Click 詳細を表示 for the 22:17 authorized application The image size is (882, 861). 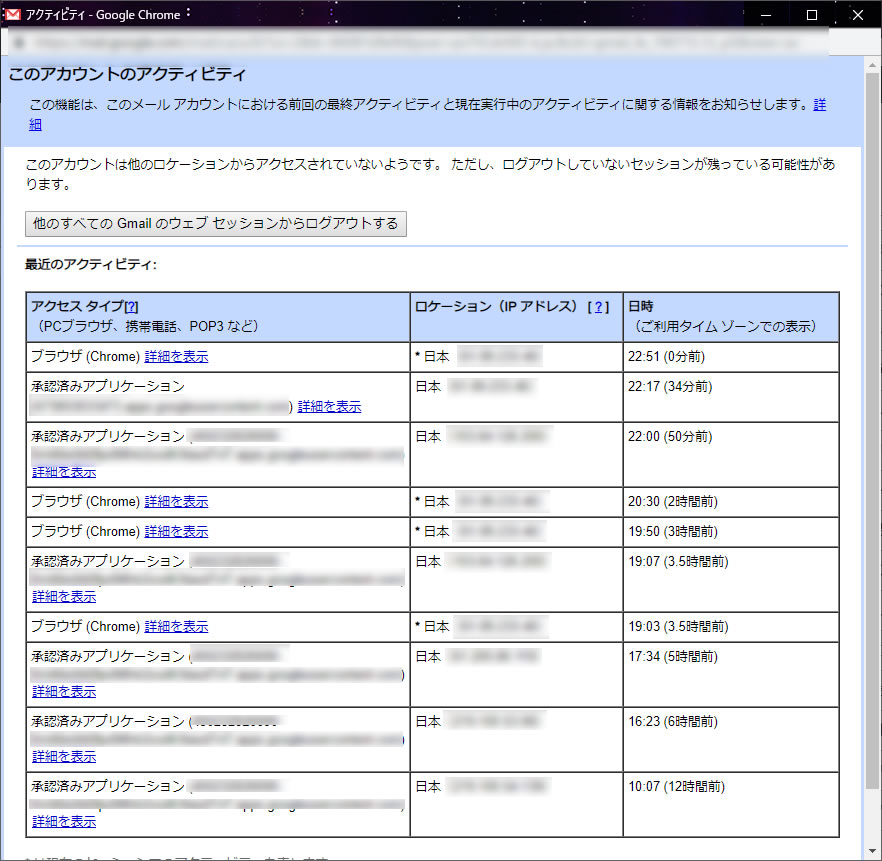coord(329,407)
